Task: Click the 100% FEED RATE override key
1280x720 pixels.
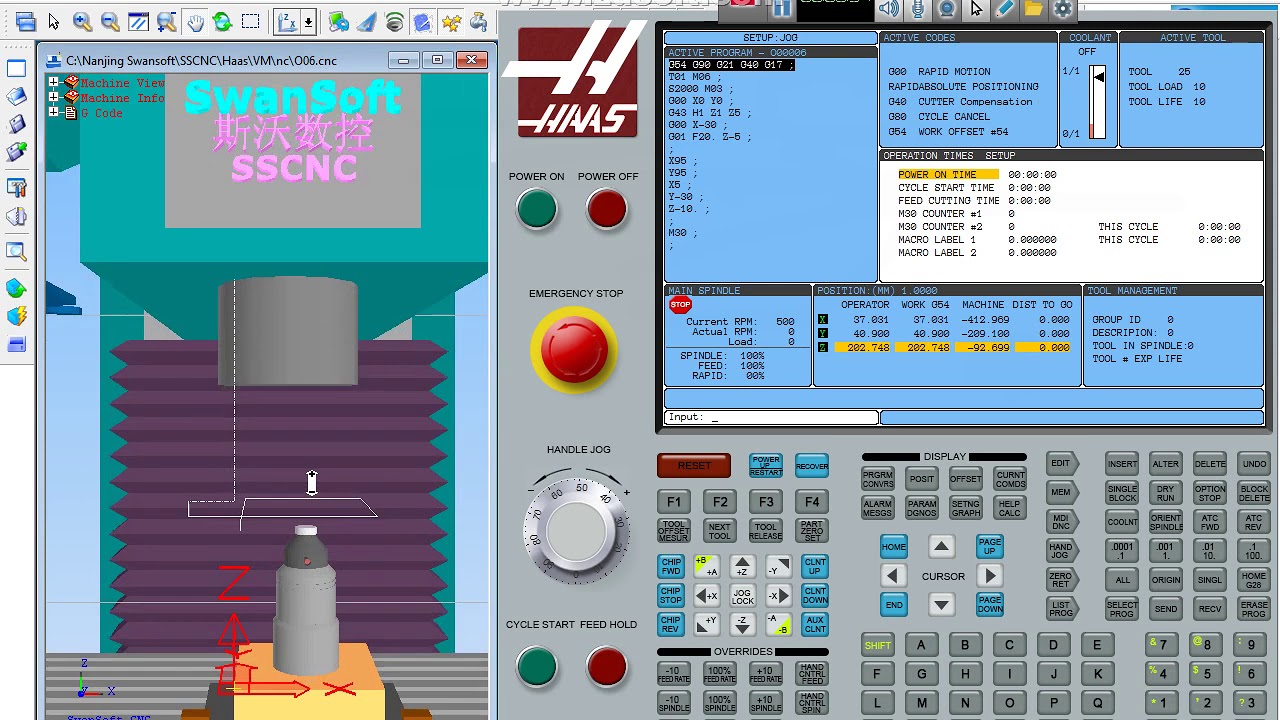Action: (x=719, y=675)
